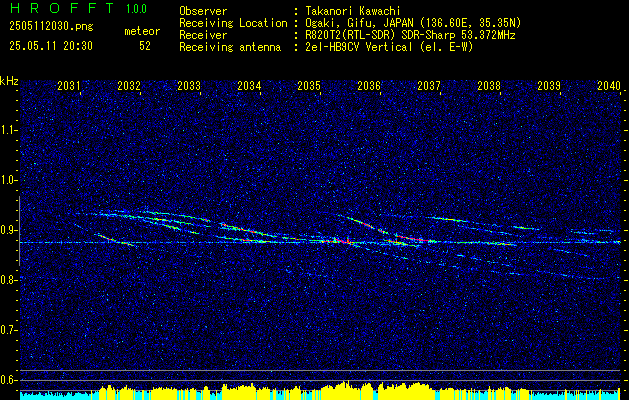
Task: Click the HROFFT program title
Action: pyautogui.click(x=62, y=8)
